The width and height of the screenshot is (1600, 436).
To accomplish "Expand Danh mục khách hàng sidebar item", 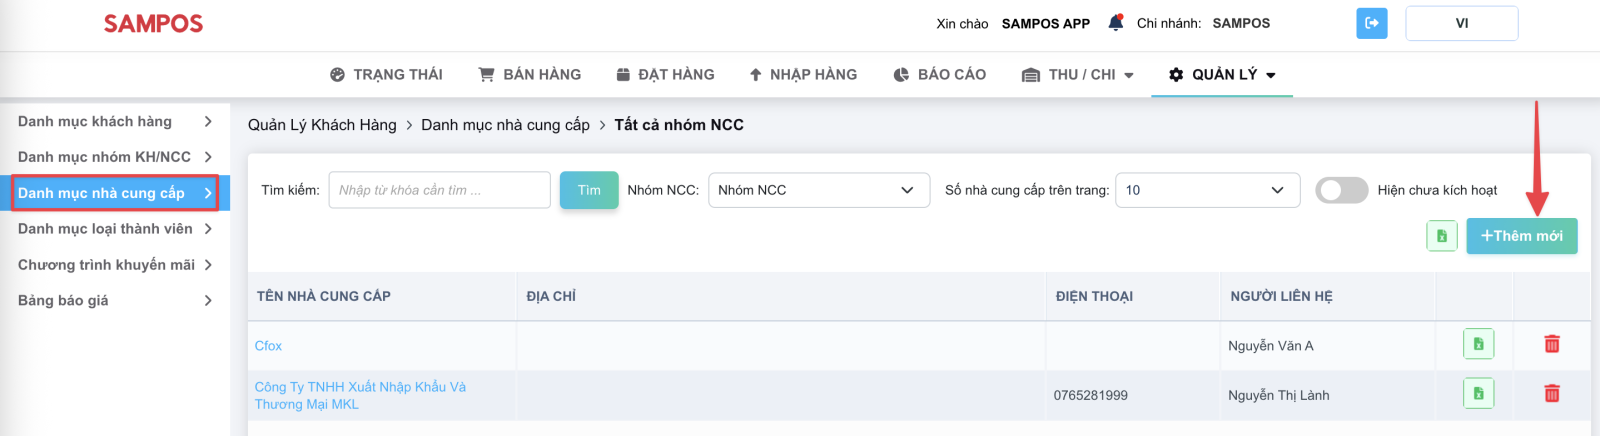I will (x=115, y=122).
